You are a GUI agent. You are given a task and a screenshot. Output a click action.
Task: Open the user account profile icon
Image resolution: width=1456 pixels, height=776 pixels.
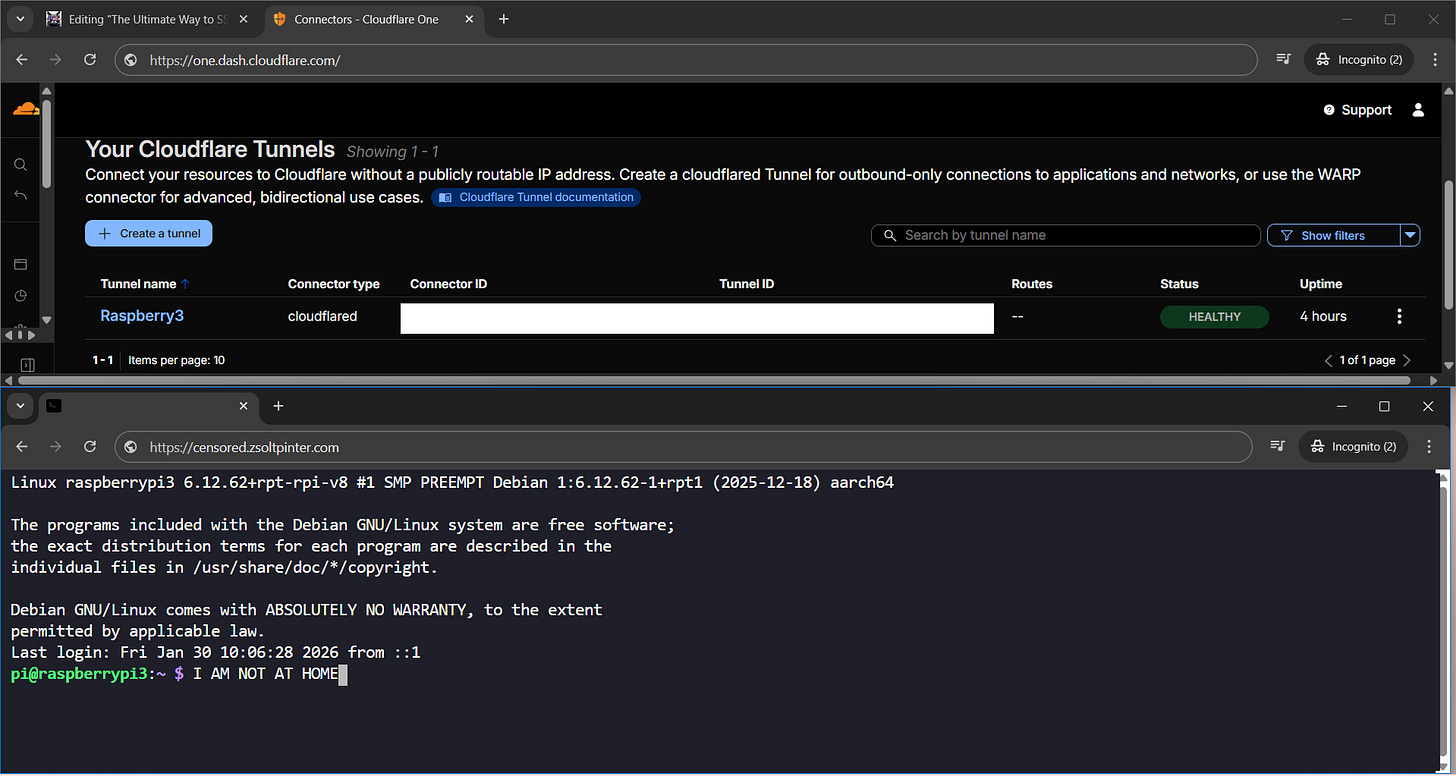pos(1418,110)
